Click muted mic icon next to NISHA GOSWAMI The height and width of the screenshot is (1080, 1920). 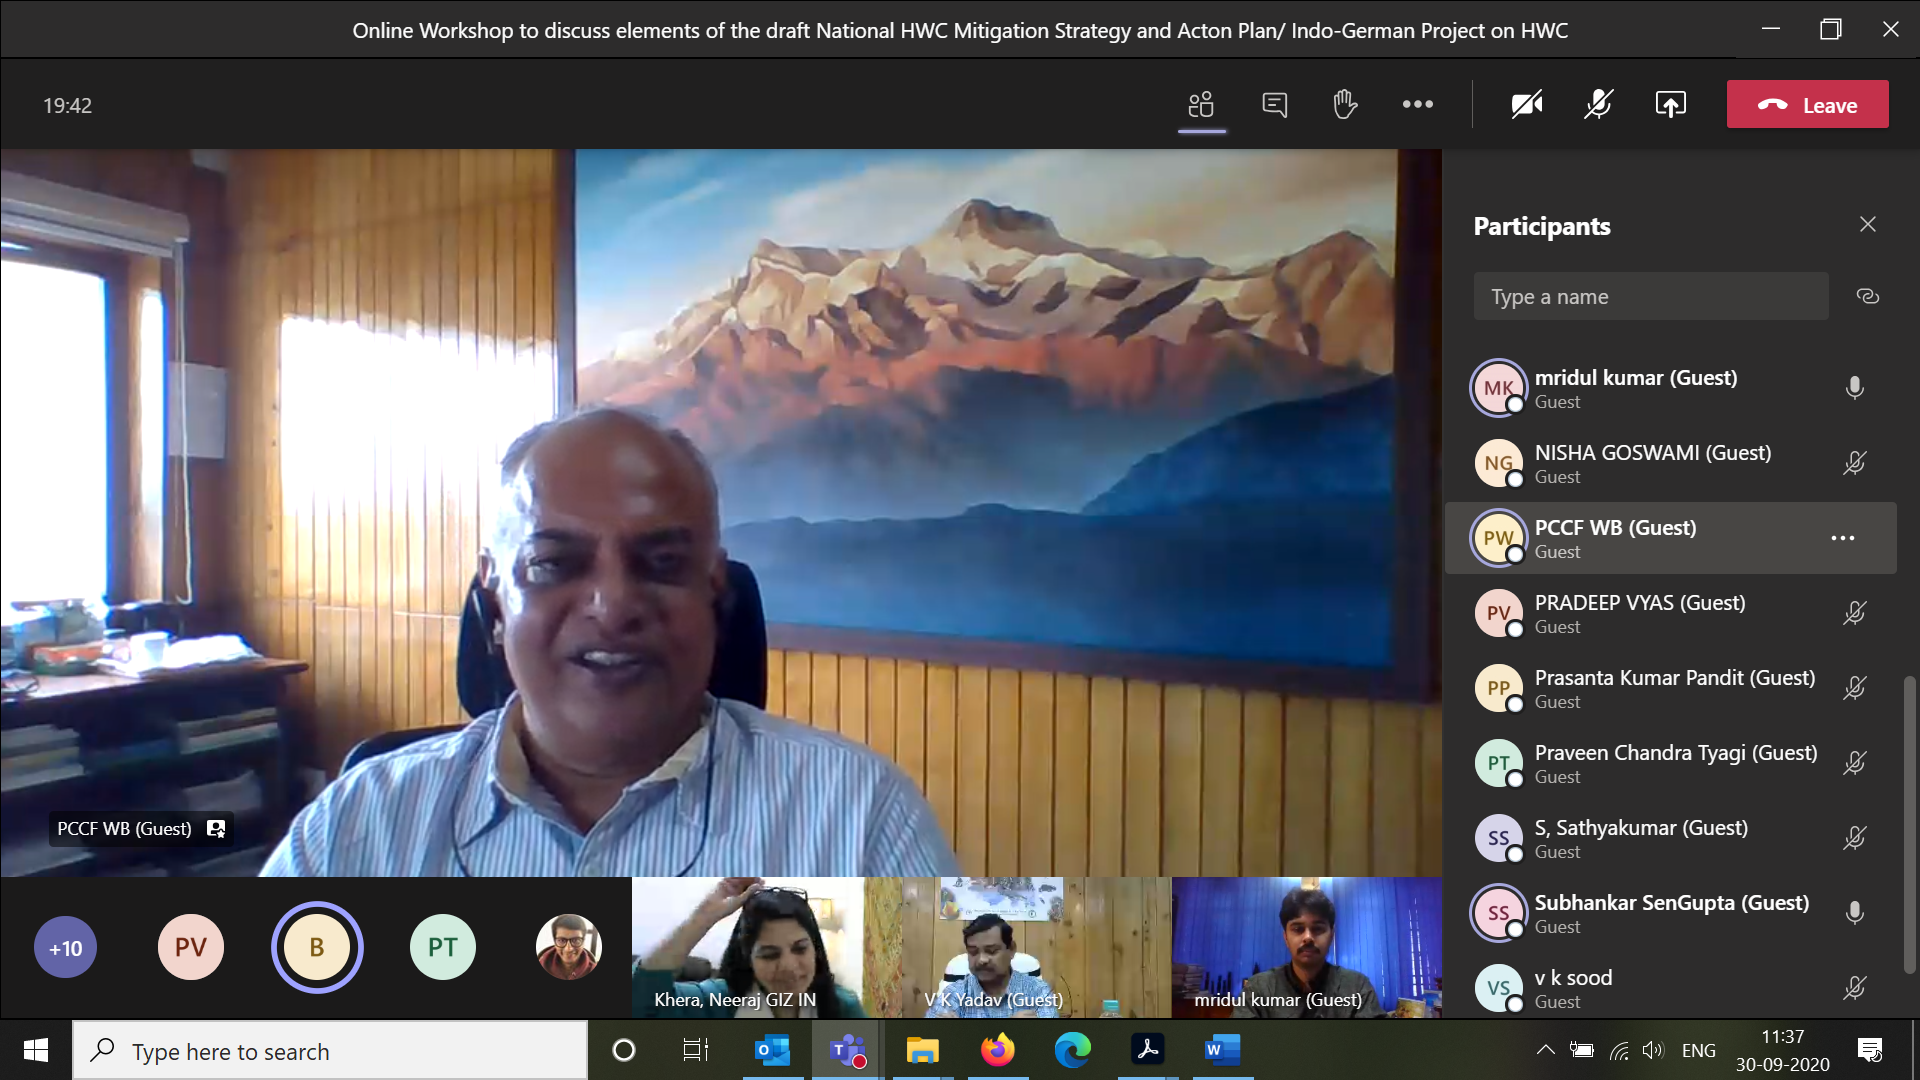tap(1854, 463)
